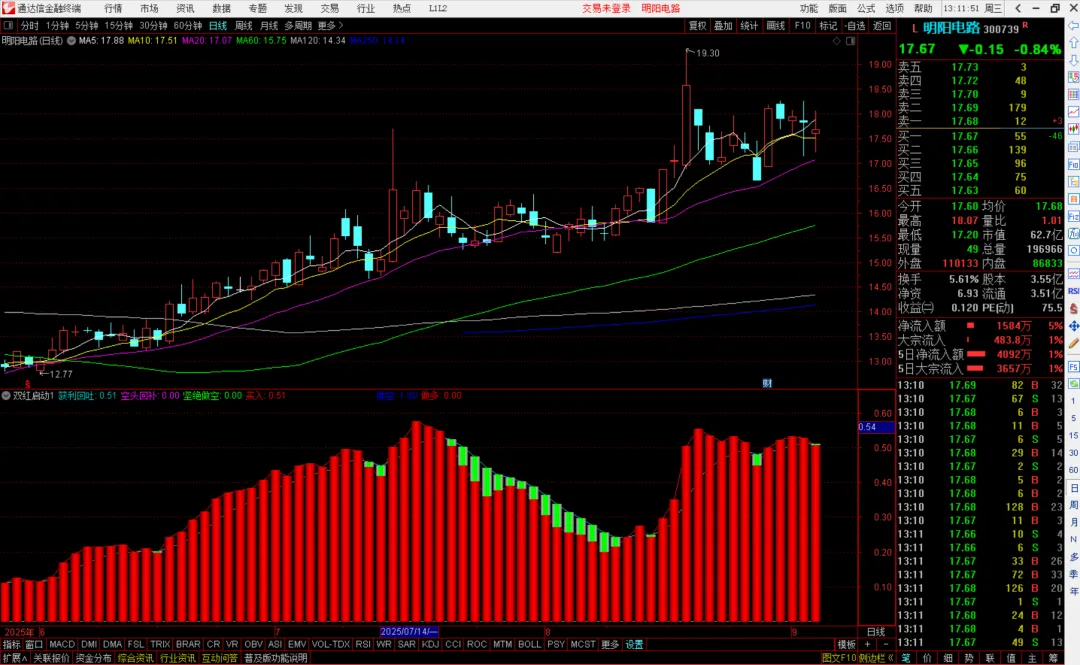Image resolution: width=1080 pixels, height=665 pixels.
Task: Click the 2025/07/14 date marker on timeline
Action: 409,631
